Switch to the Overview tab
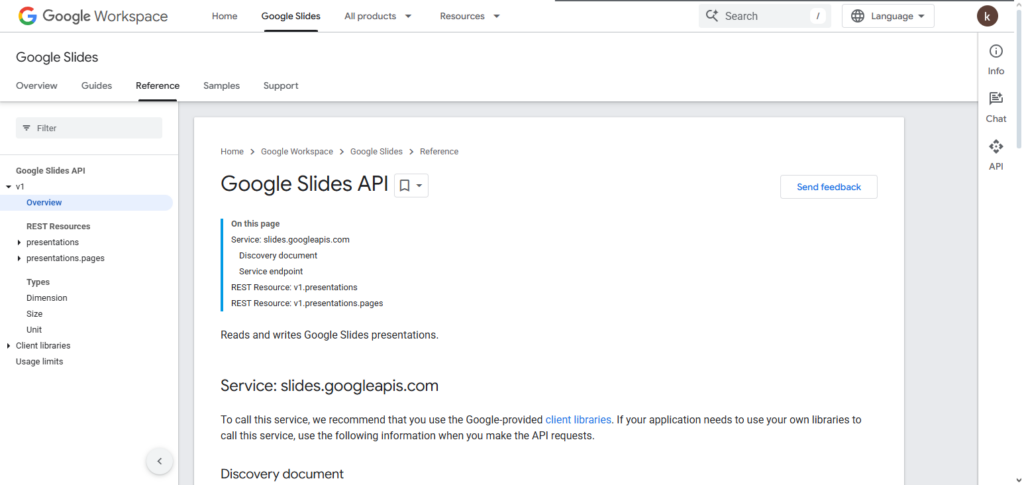 click(x=37, y=86)
